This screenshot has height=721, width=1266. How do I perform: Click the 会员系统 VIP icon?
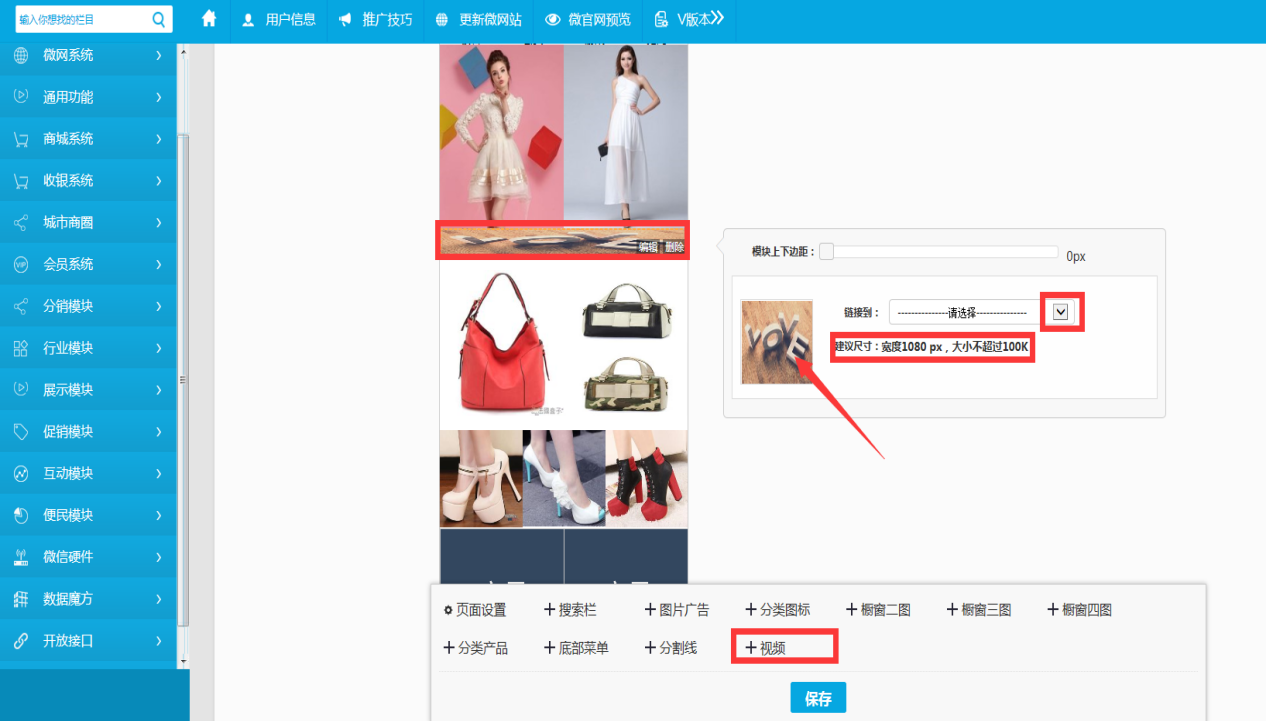click(x=21, y=265)
